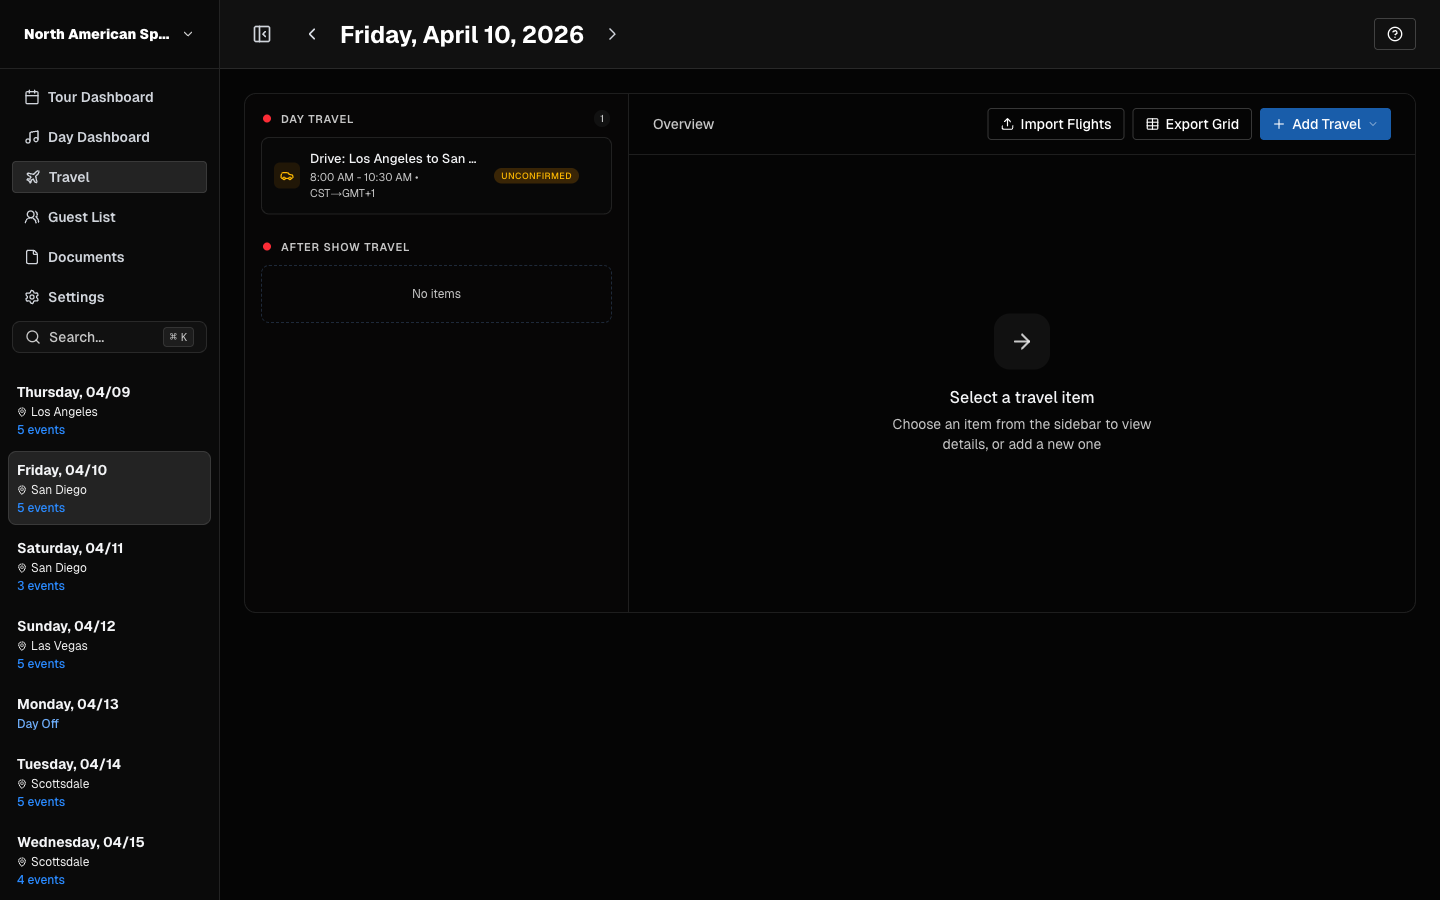Click the help question mark icon
Image resolution: width=1440 pixels, height=900 pixels.
[1394, 33]
